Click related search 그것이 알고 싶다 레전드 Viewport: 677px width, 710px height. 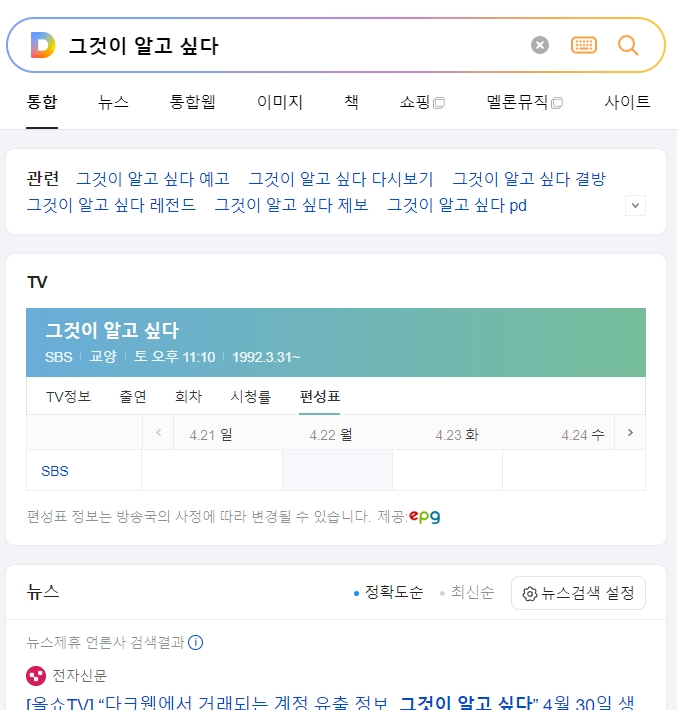[x=111, y=205]
